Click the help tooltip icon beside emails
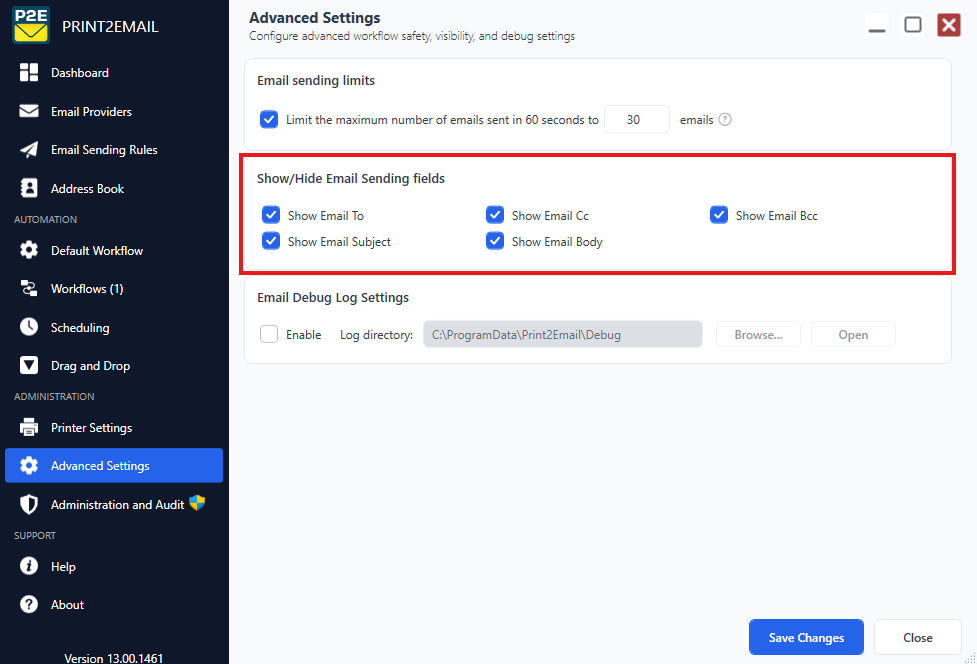Screen dimensions: 977x664 [725, 120]
